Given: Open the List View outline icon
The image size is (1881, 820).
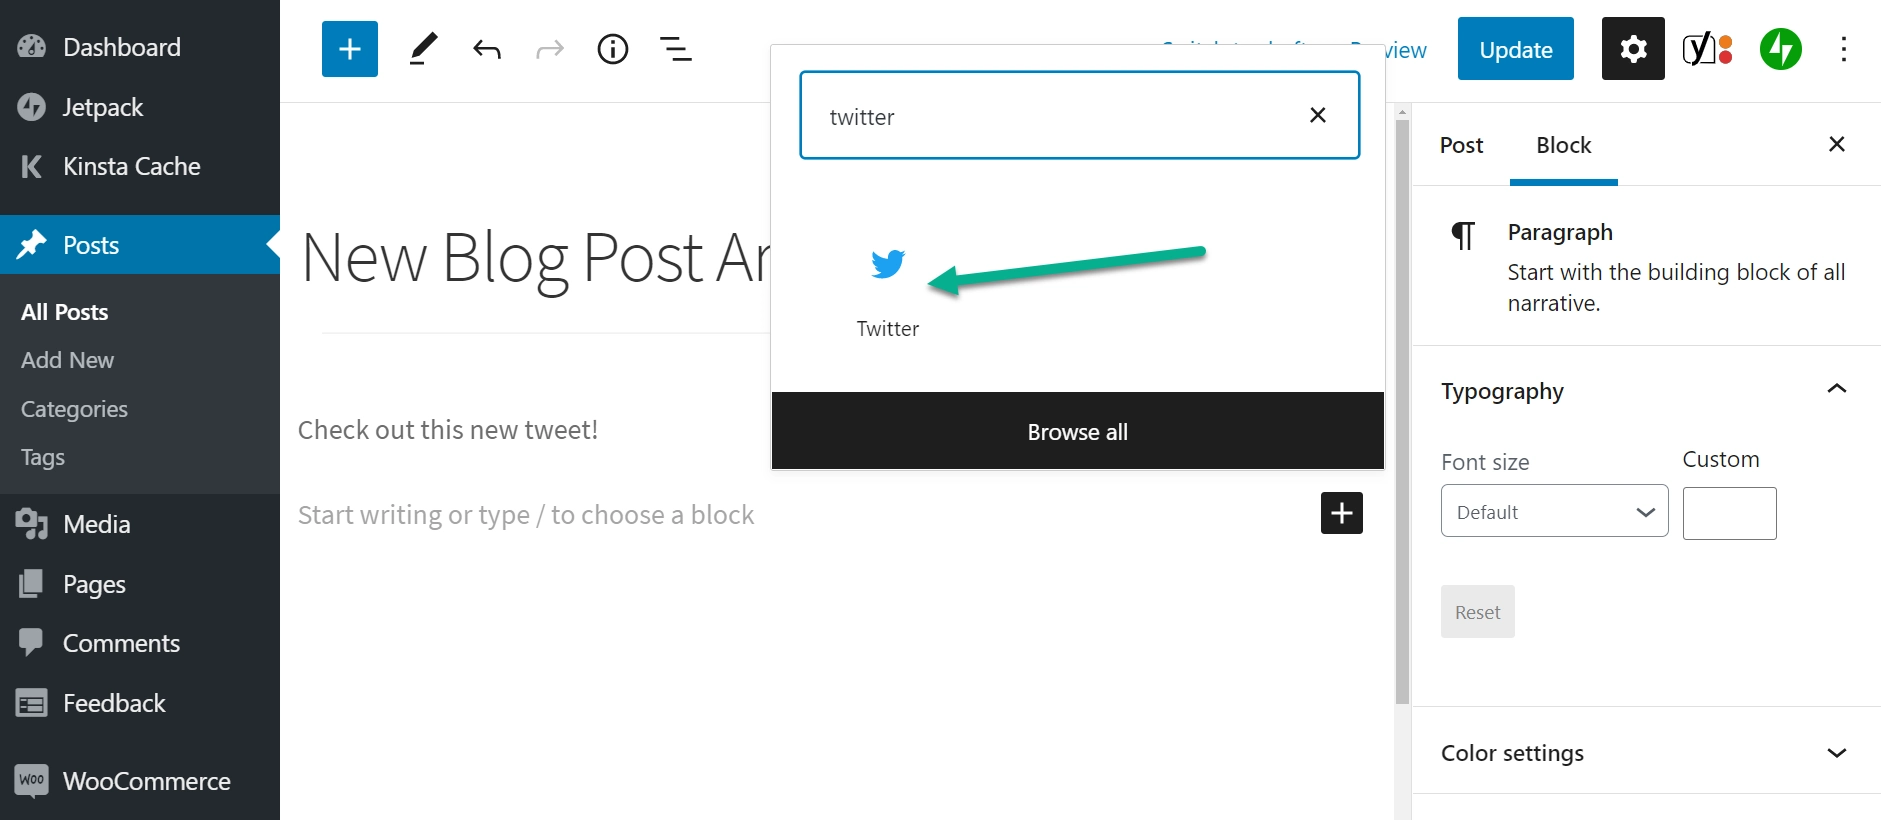Looking at the screenshot, I should 676,49.
